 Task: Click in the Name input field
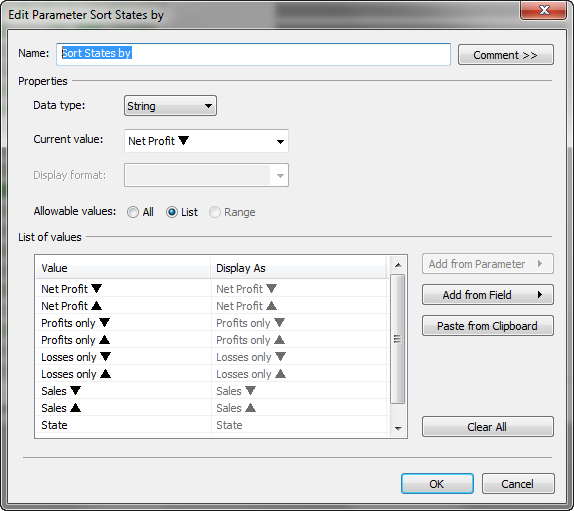[253, 55]
